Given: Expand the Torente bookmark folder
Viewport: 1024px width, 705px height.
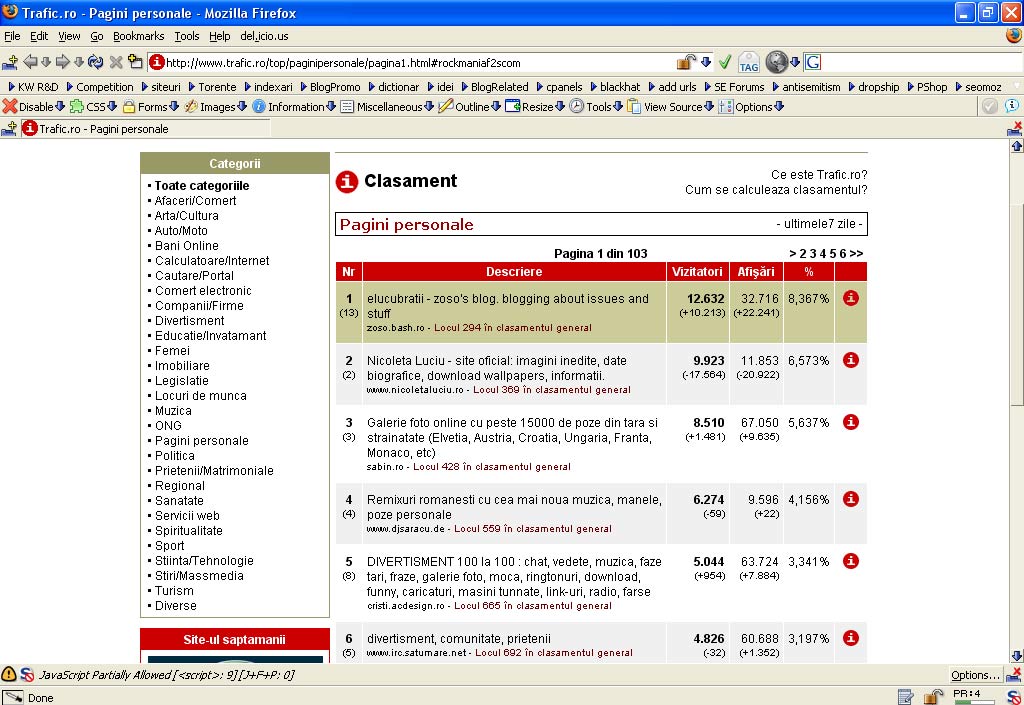Looking at the screenshot, I should [x=212, y=87].
